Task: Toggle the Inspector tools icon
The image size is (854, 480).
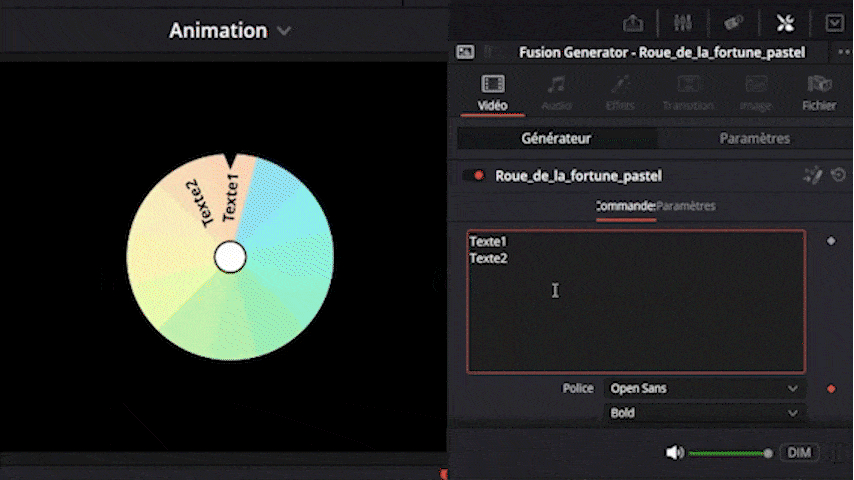Action: click(785, 23)
